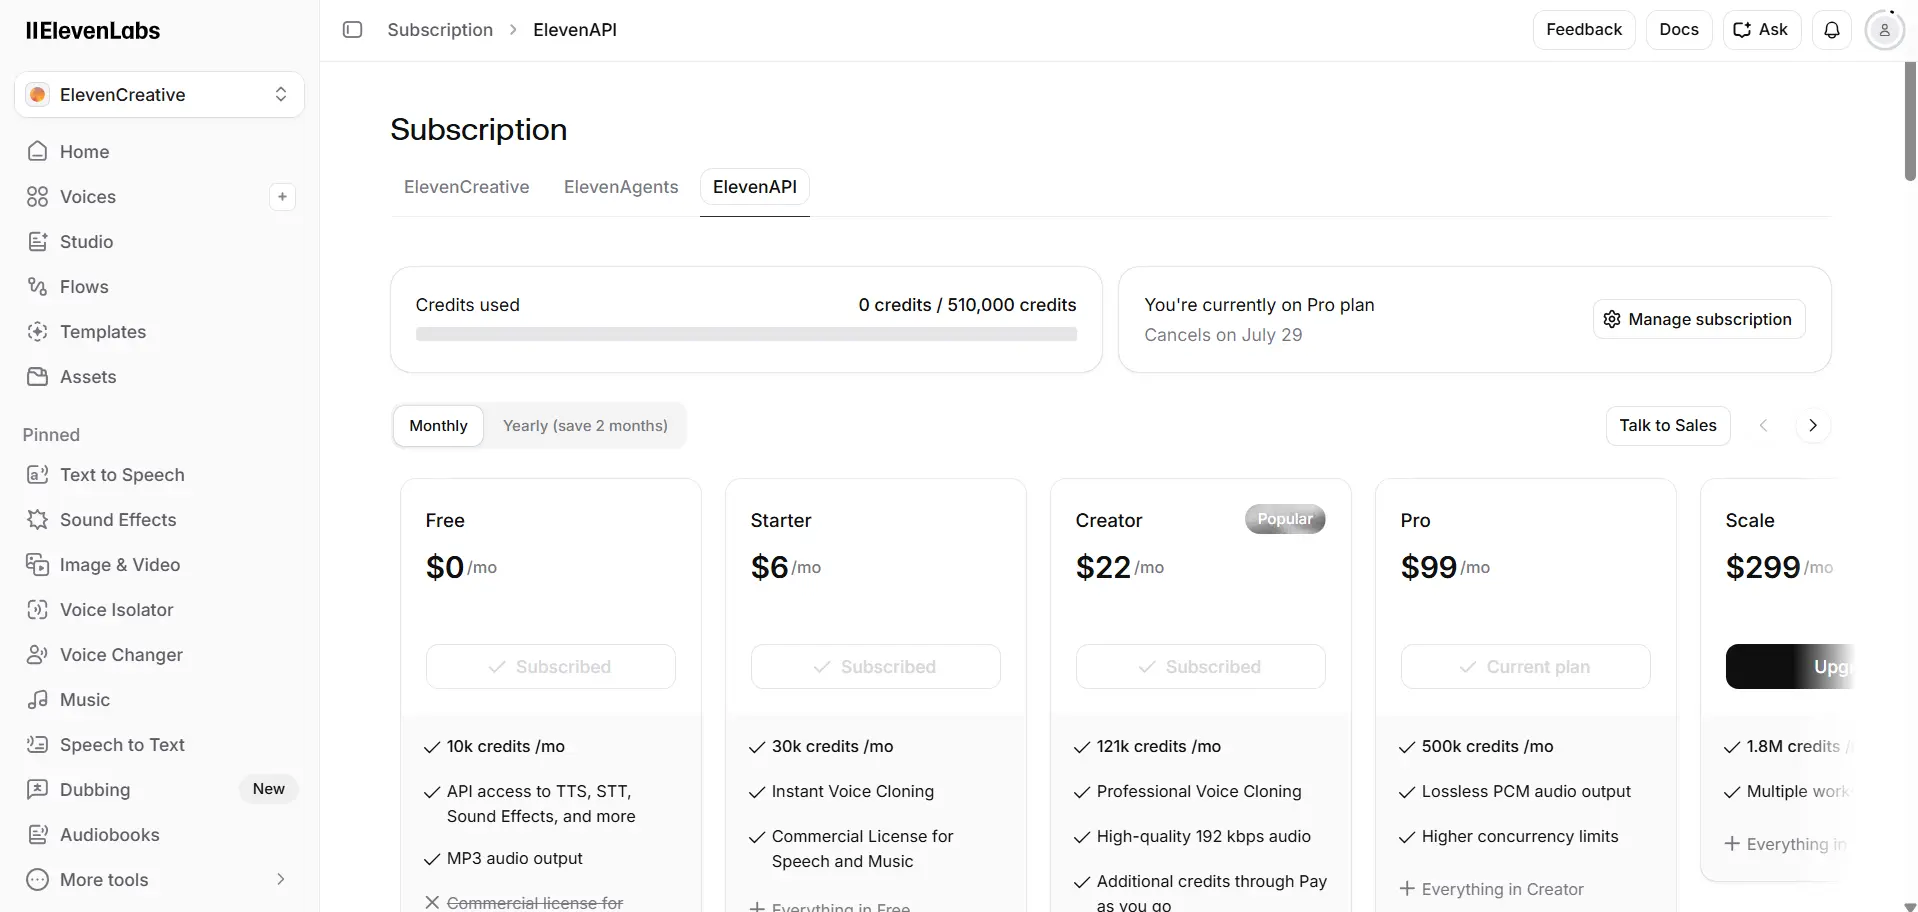Click the gear icon in Manage subscription
The height and width of the screenshot is (912, 1918).
1612,319
